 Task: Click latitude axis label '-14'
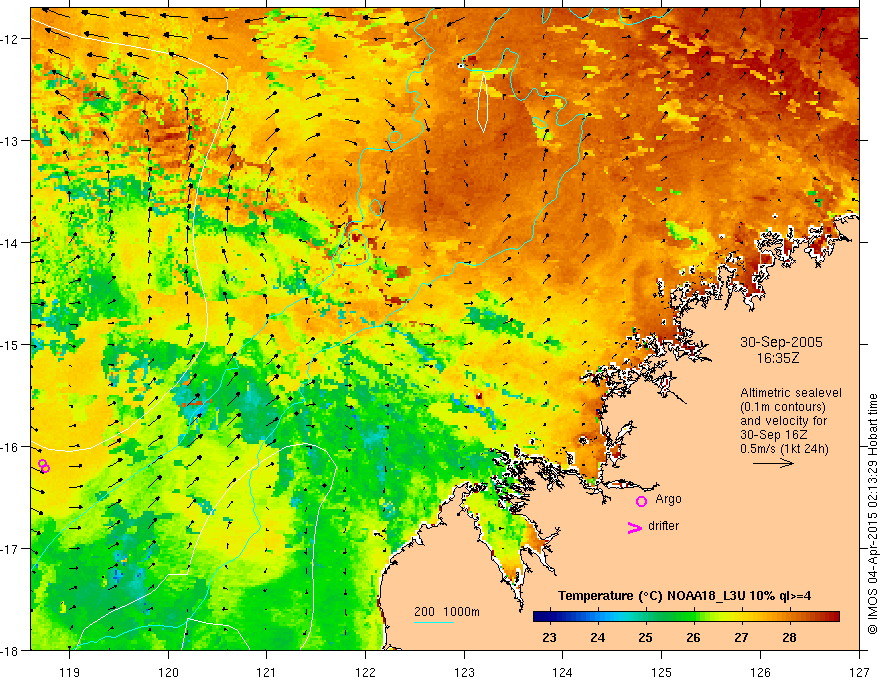coord(10,243)
